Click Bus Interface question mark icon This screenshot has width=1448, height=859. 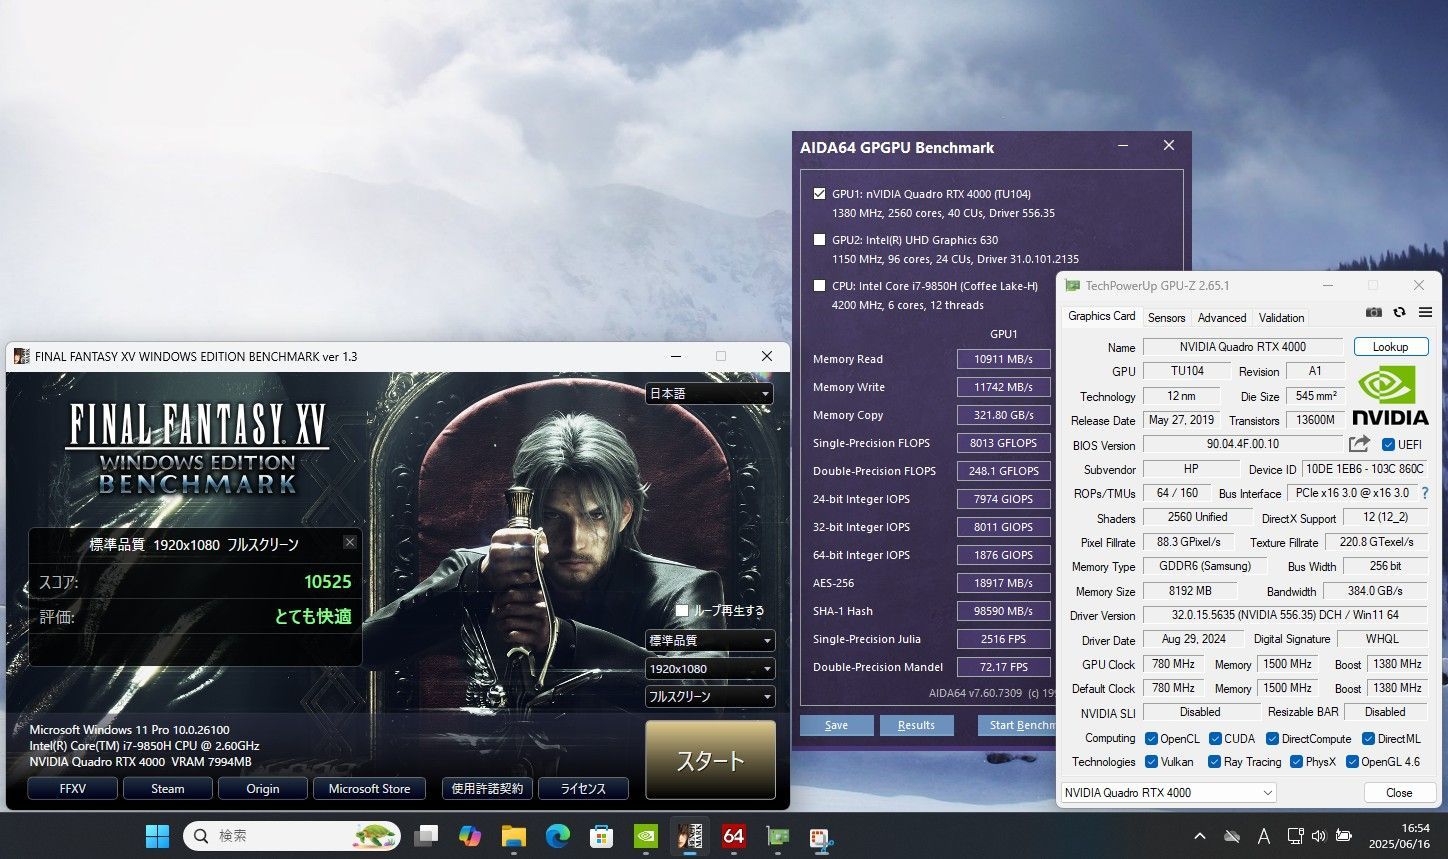[1425, 493]
